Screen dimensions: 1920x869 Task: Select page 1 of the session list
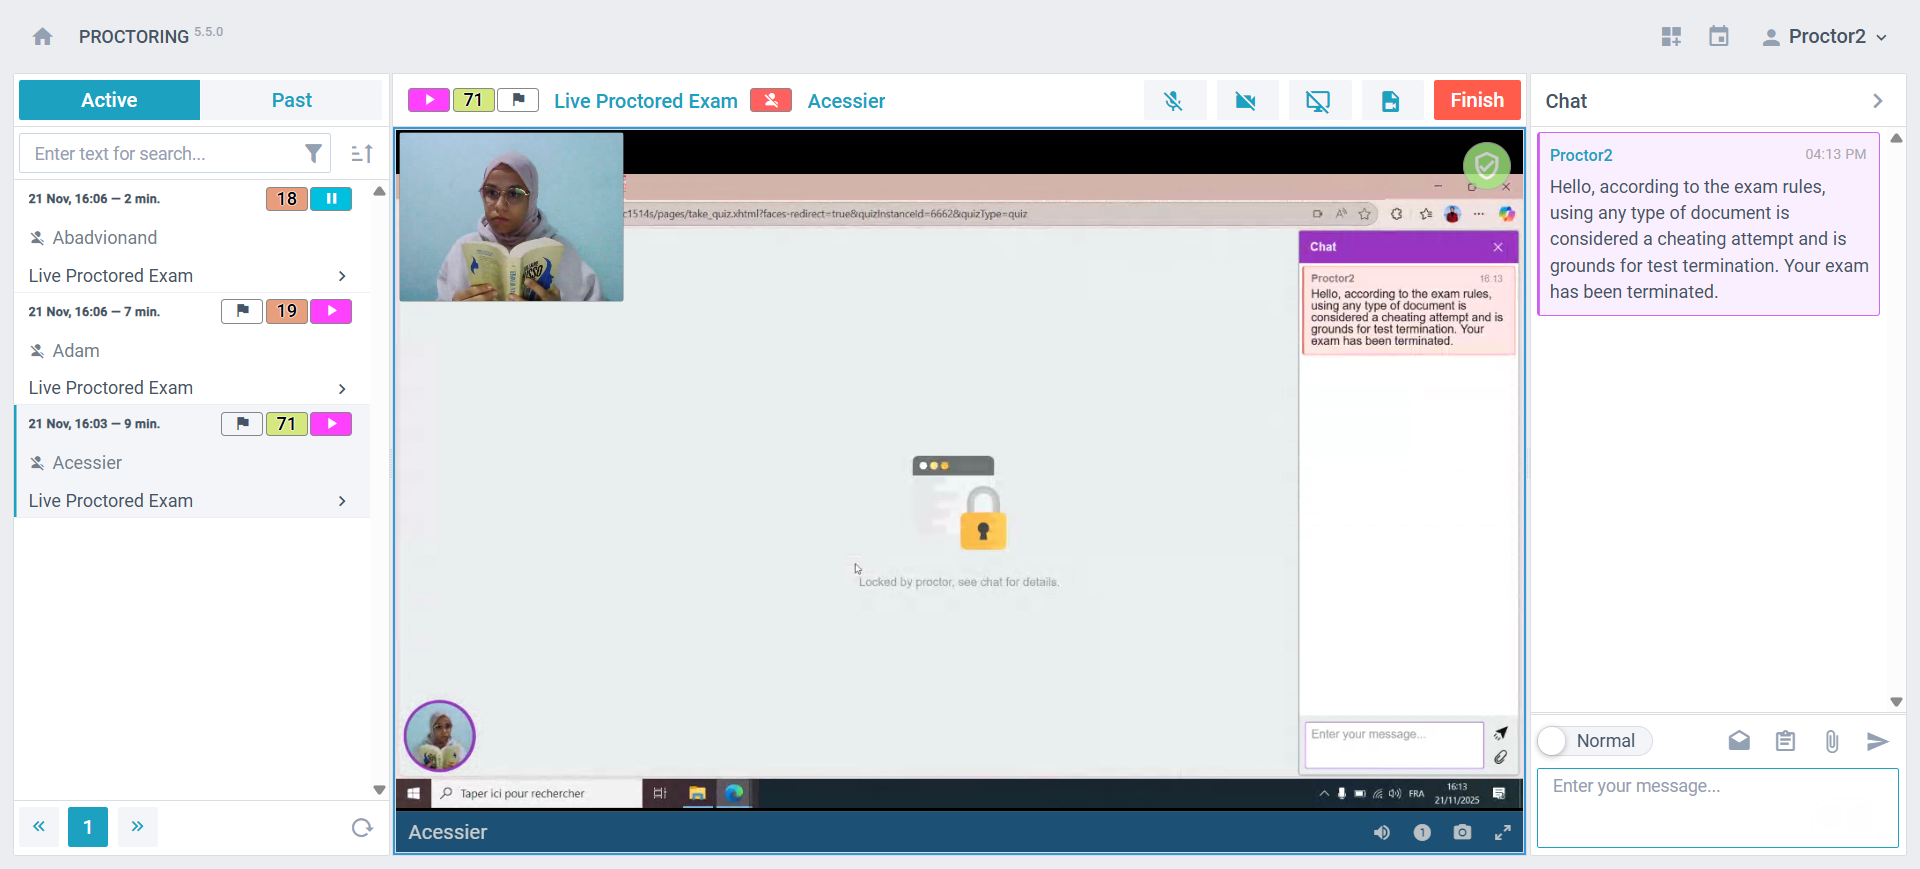coord(88,827)
